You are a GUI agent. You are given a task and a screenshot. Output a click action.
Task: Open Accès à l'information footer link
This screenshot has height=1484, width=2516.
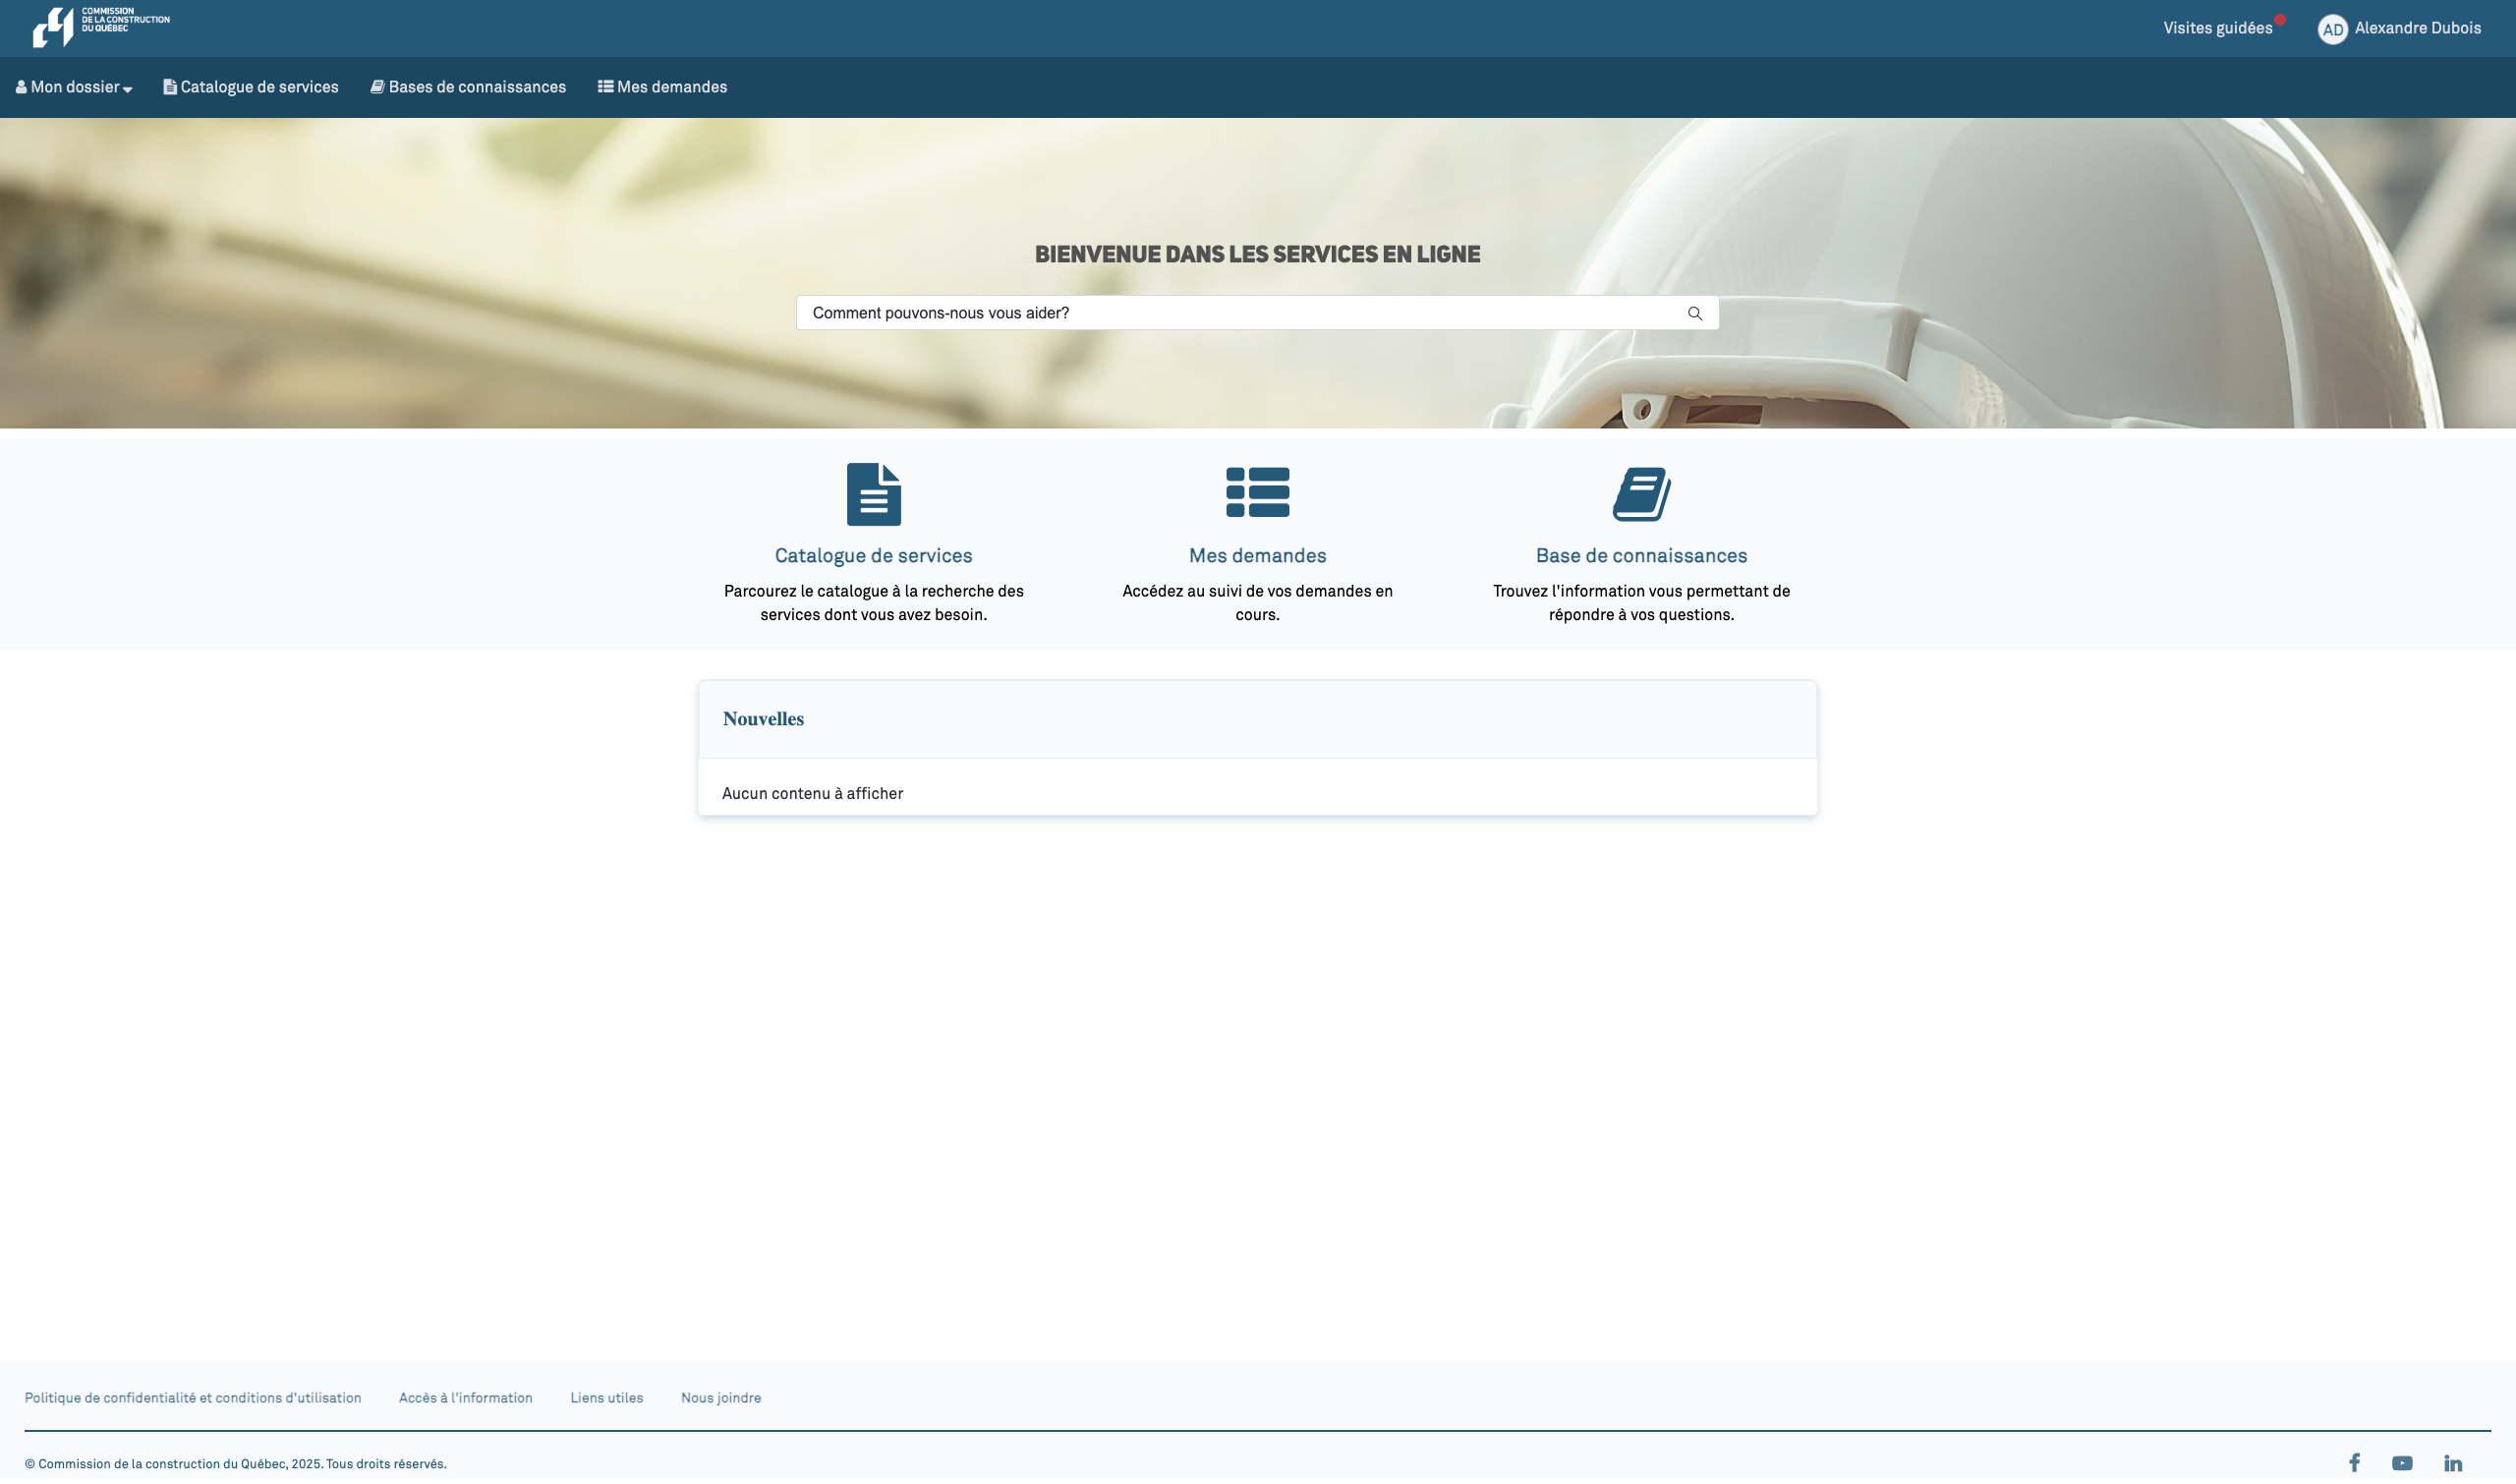(x=465, y=1399)
